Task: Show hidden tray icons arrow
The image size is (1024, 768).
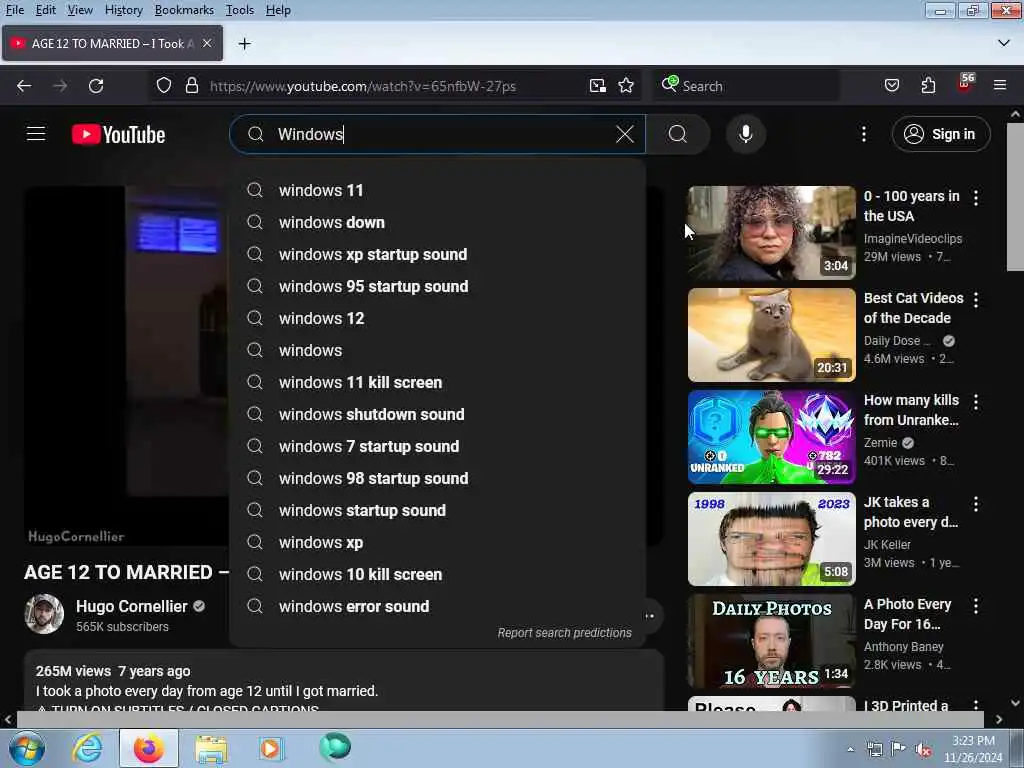Action: pyautogui.click(x=850, y=750)
